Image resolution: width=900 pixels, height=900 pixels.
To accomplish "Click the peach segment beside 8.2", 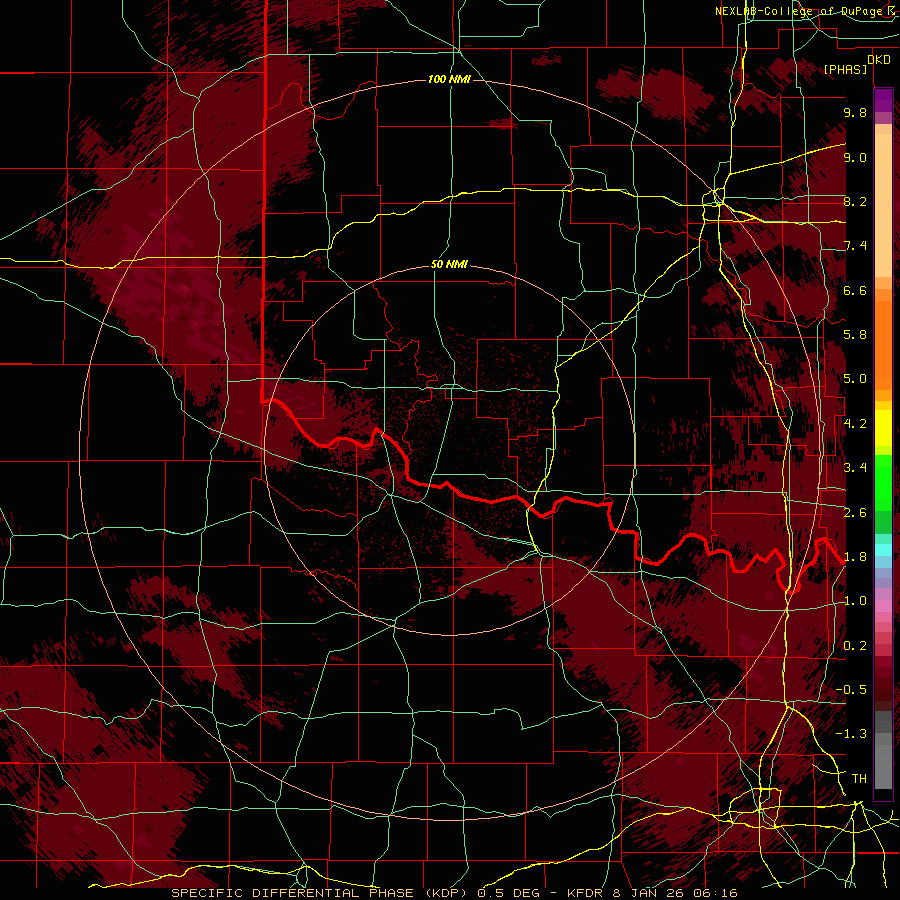I will coord(883,205).
